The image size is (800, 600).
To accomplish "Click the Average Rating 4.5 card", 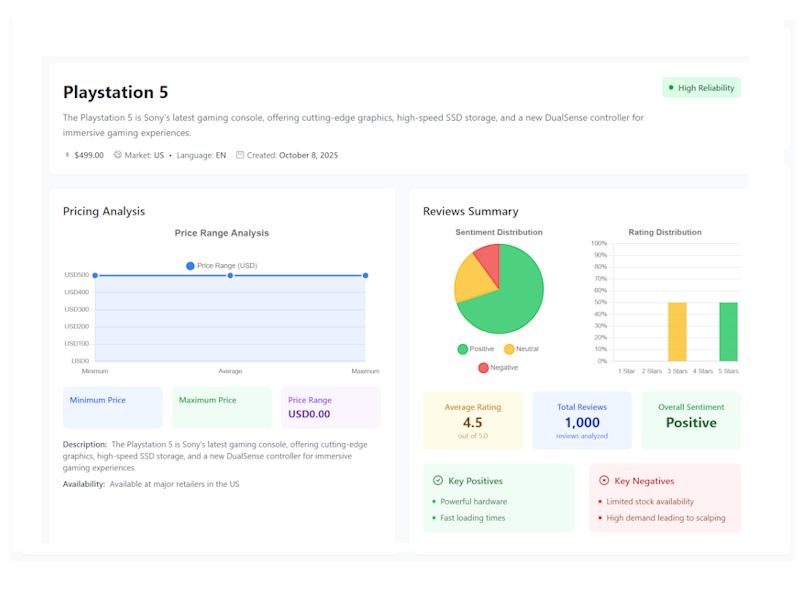I will (472, 420).
